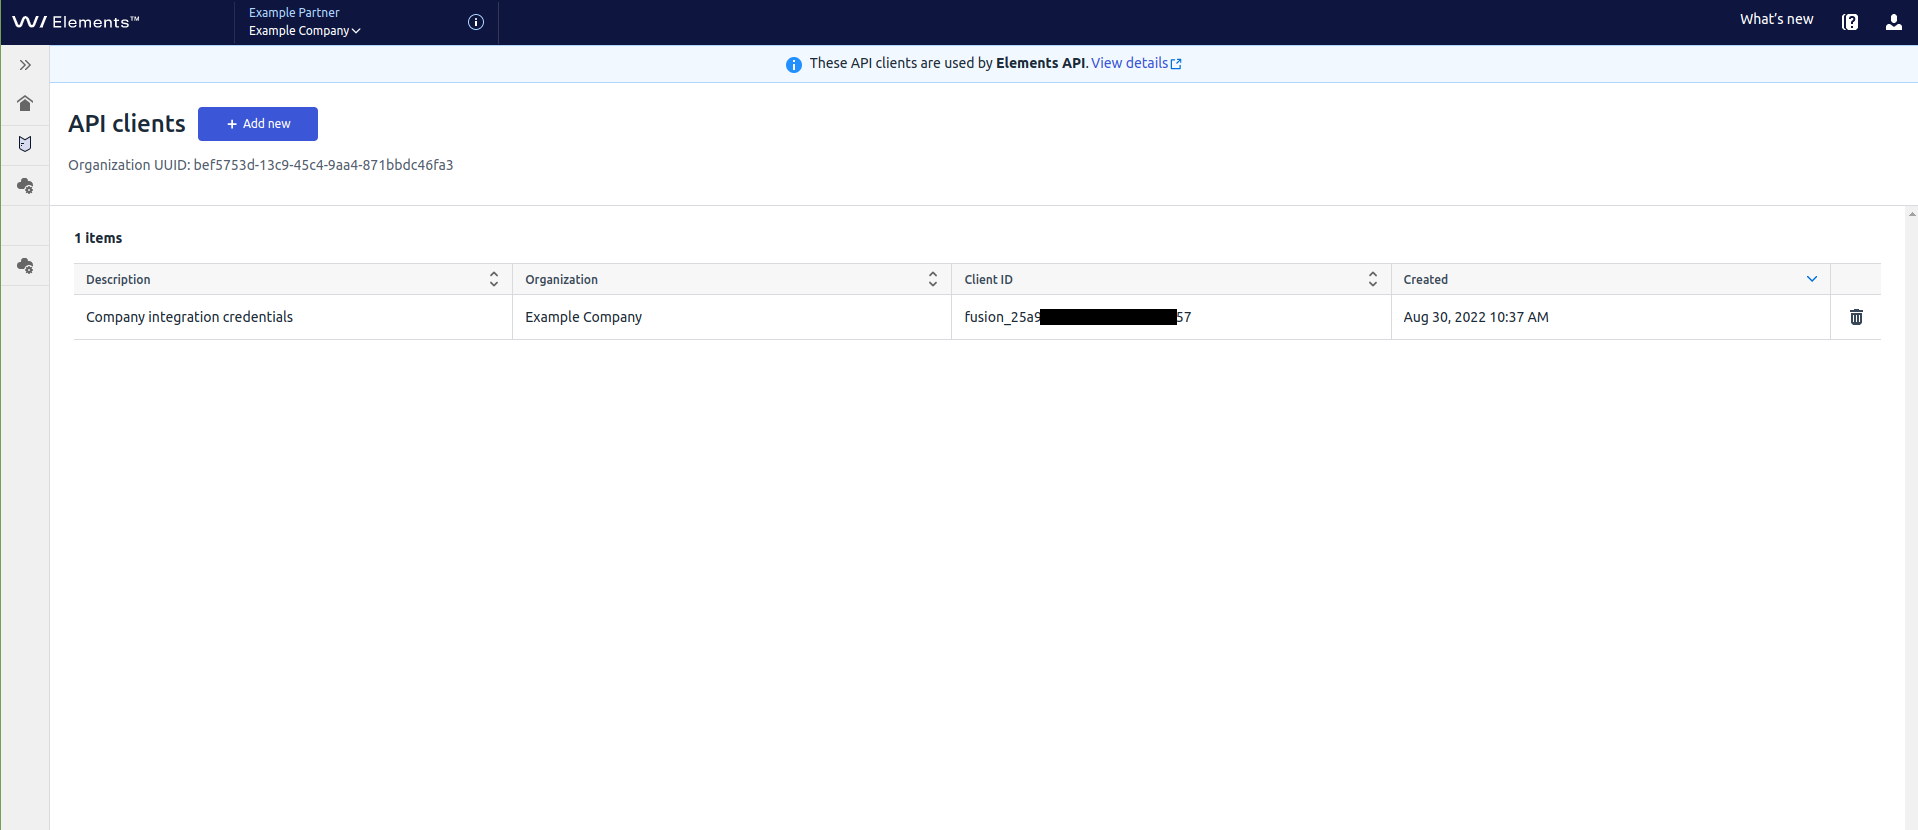
Task: Expand the collapsed sidebar with double chevron
Action: (x=25, y=65)
